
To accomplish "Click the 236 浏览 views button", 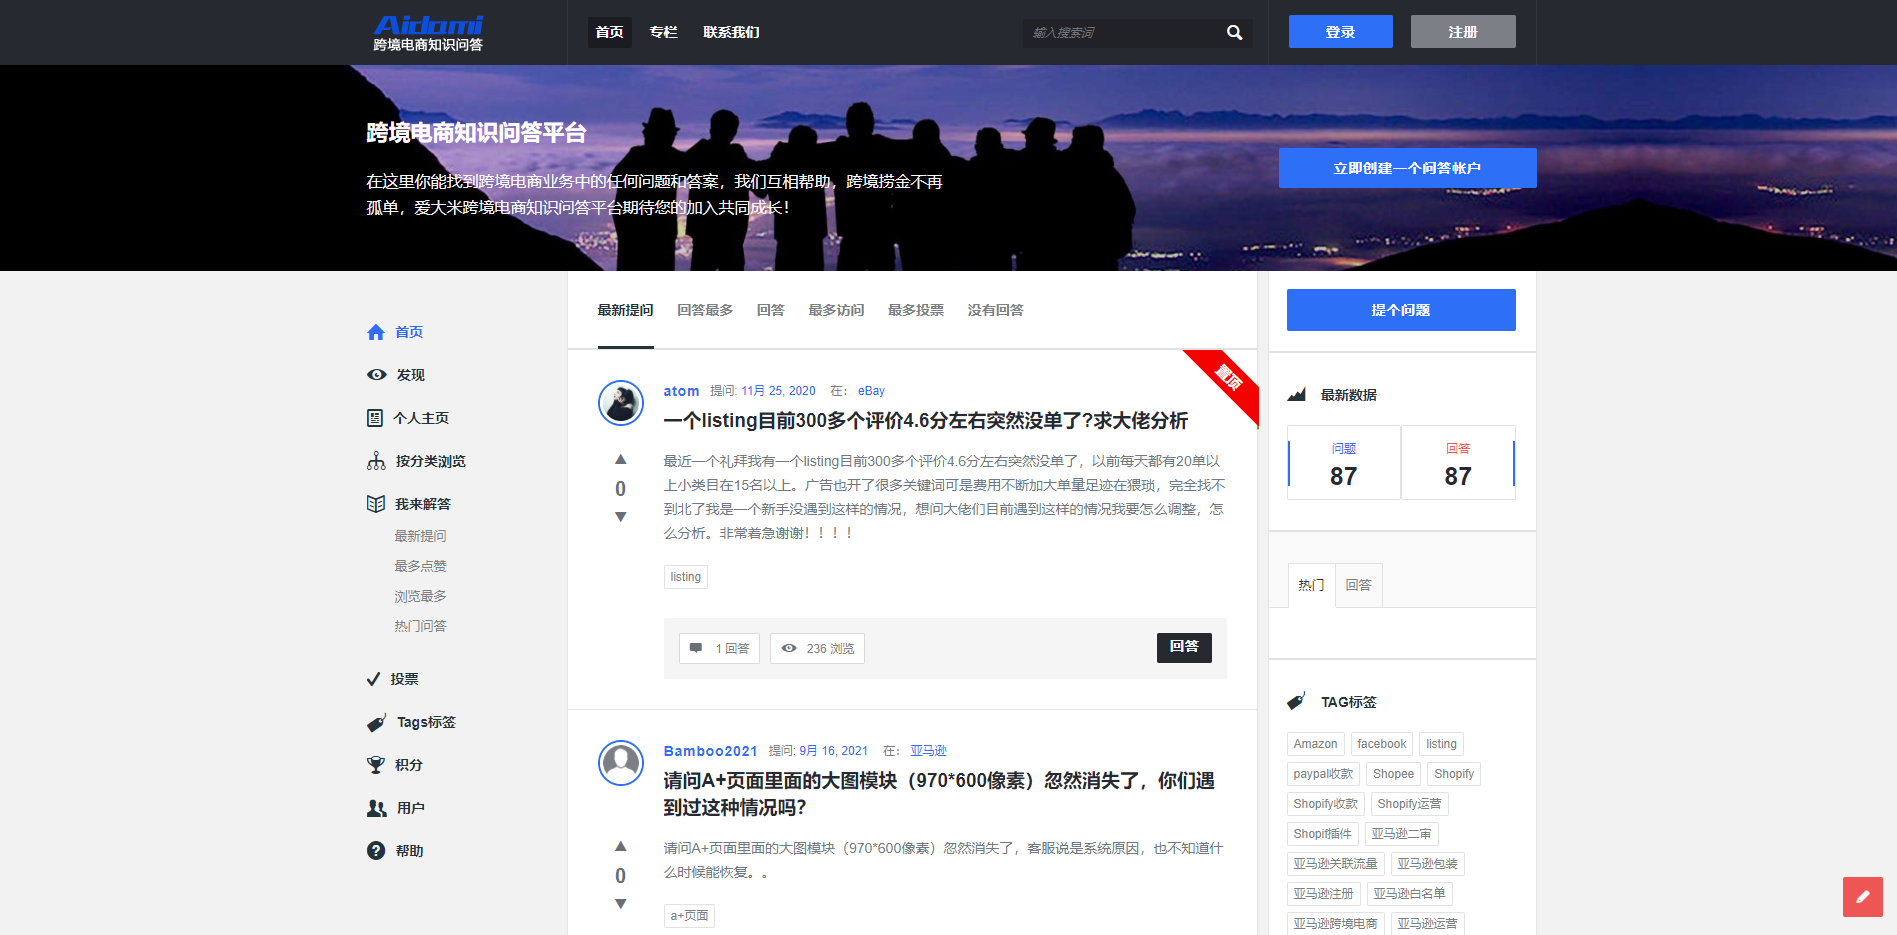I will [818, 648].
